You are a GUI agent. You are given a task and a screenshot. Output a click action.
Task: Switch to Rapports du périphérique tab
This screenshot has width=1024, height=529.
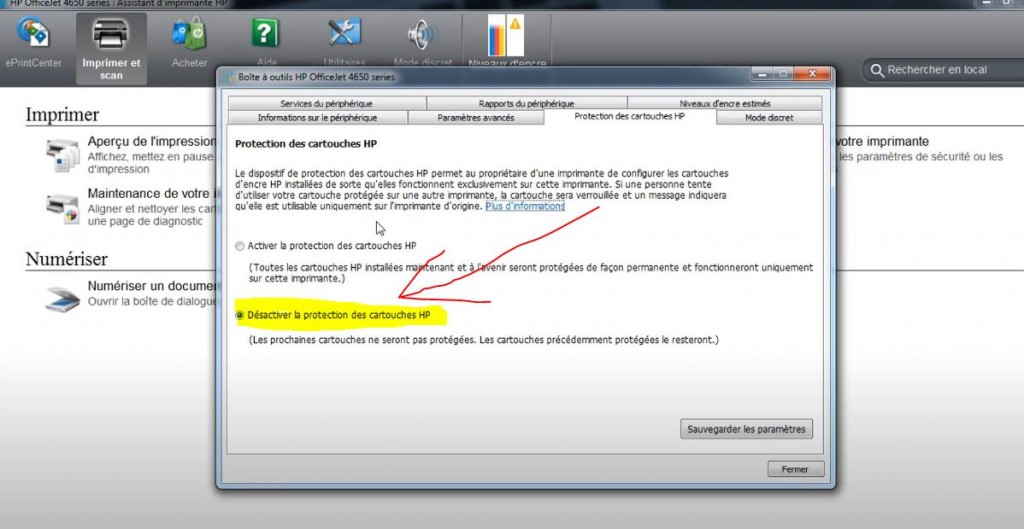pyautogui.click(x=526, y=103)
